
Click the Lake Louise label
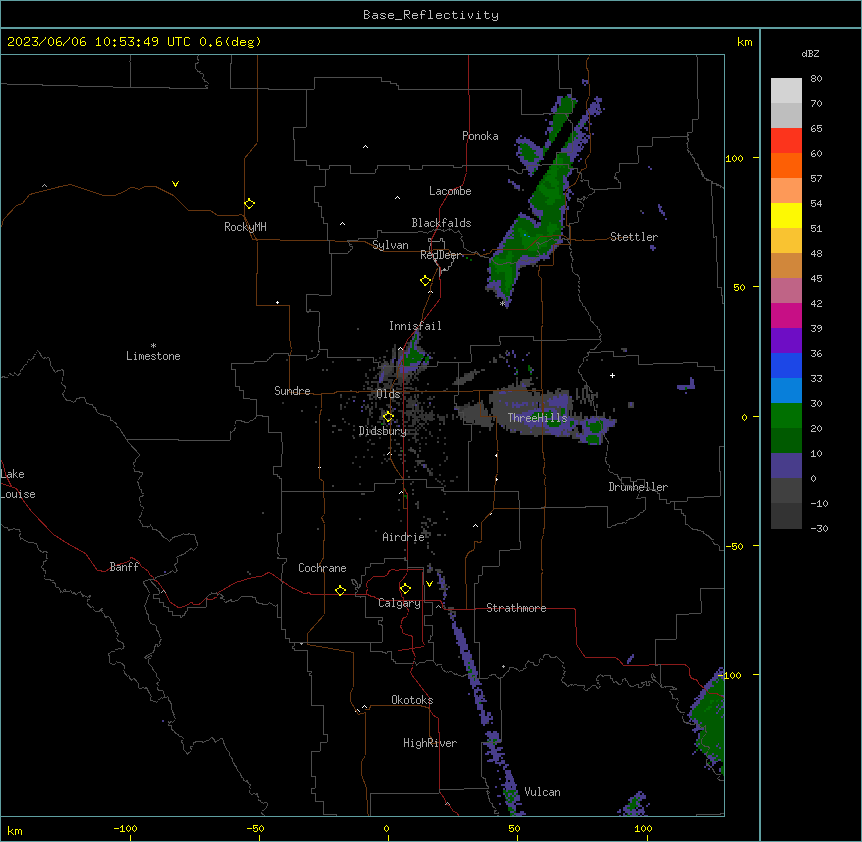(x=18, y=484)
